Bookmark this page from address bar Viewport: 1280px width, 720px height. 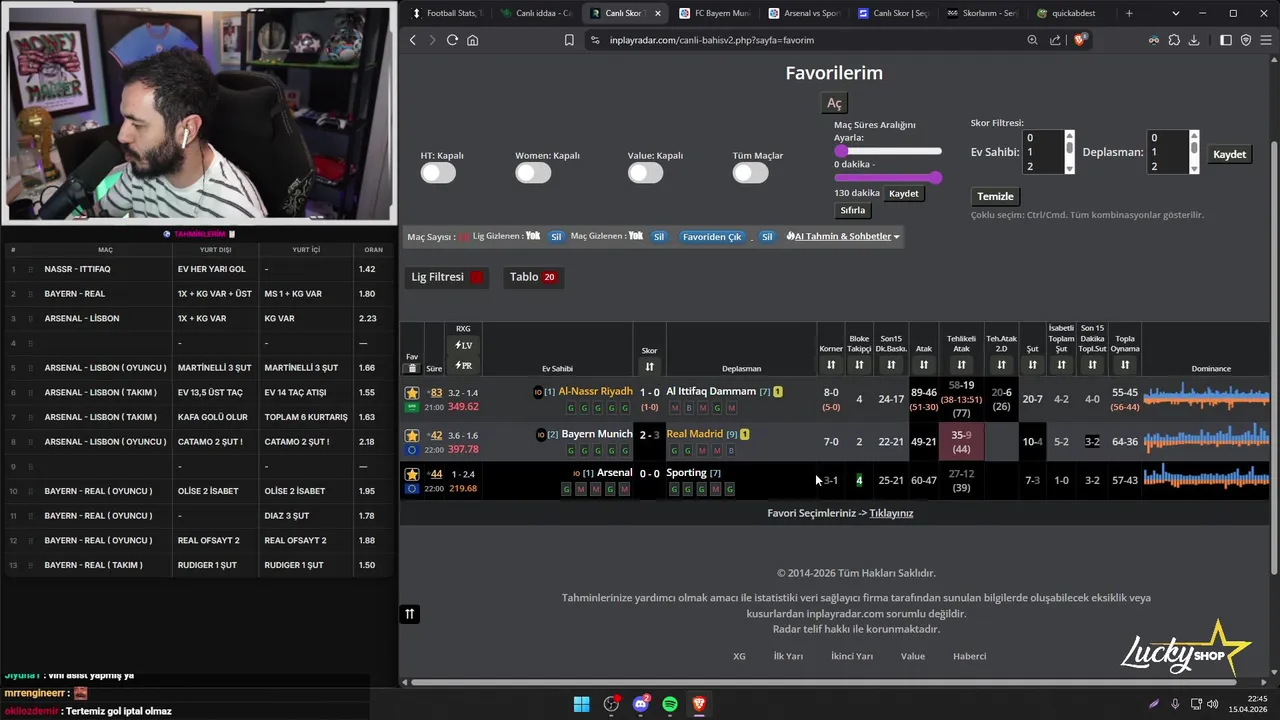click(x=569, y=40)
